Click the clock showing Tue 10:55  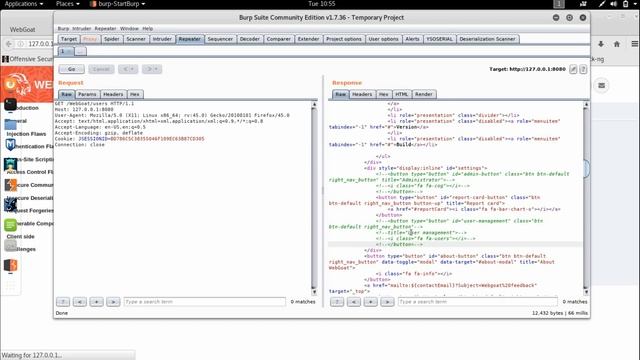(x=322, y=4)
